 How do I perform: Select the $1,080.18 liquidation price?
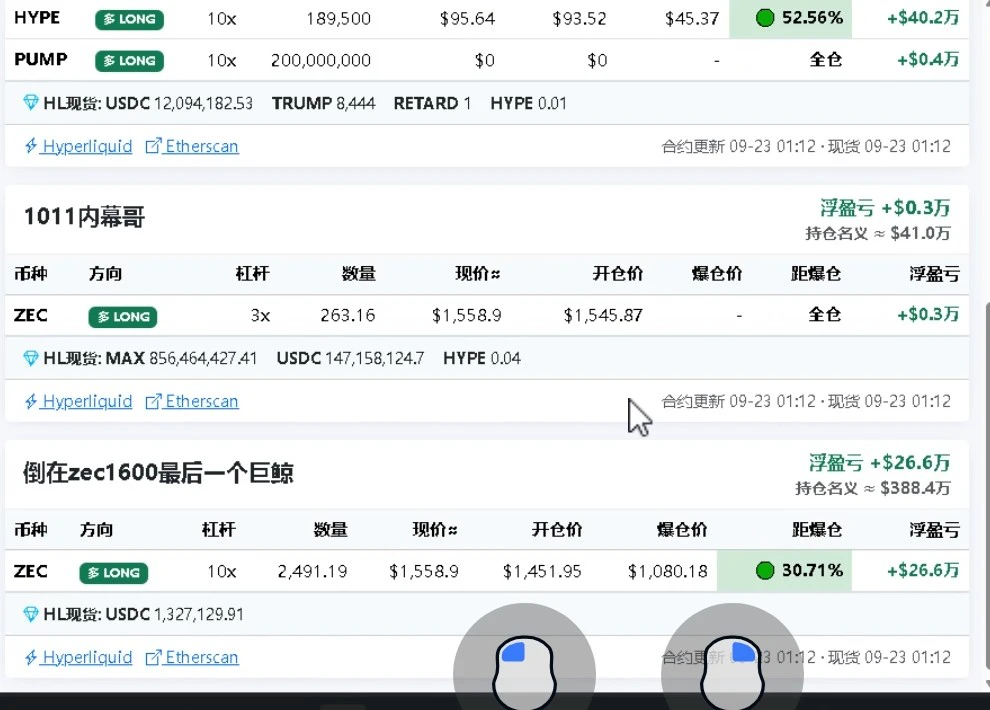[668, 572]
